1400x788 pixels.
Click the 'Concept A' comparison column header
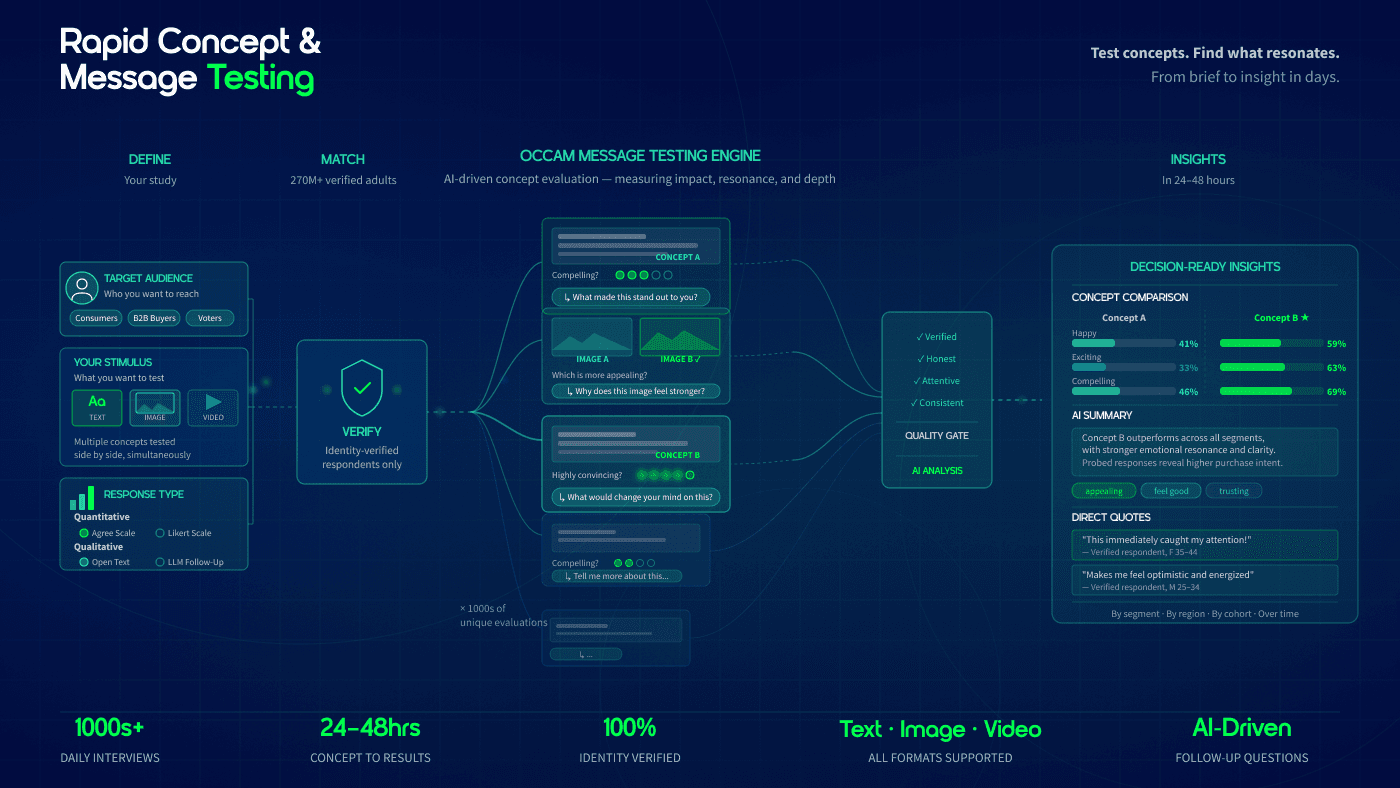coord(1123,318)
